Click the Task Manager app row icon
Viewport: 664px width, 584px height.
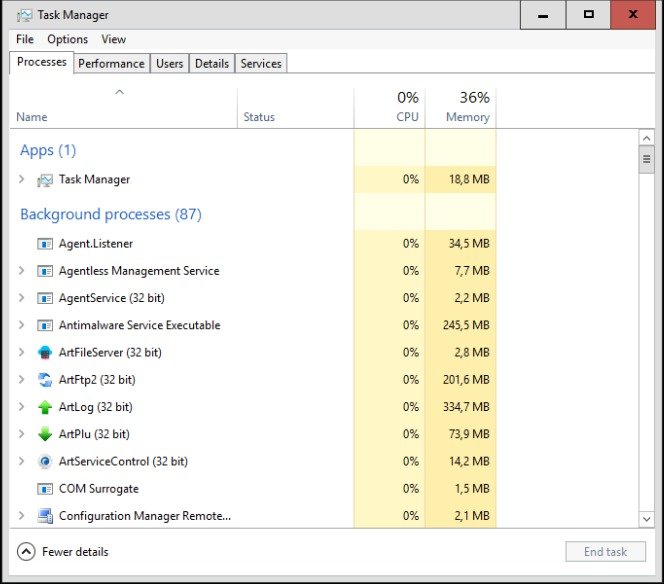(x=45, y=180)
